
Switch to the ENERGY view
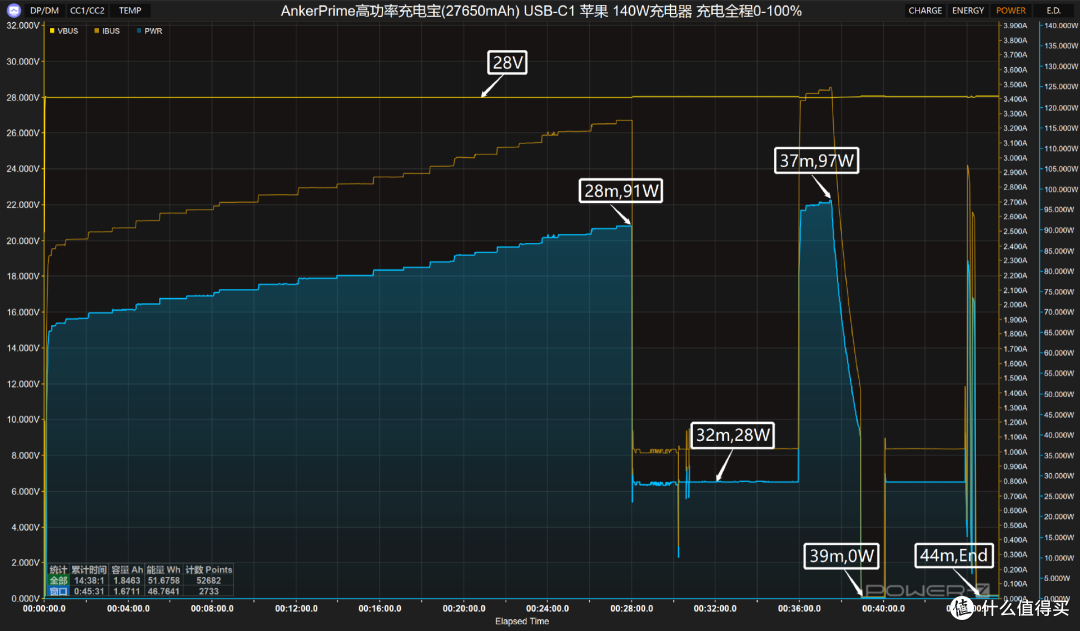pos(968,10)
